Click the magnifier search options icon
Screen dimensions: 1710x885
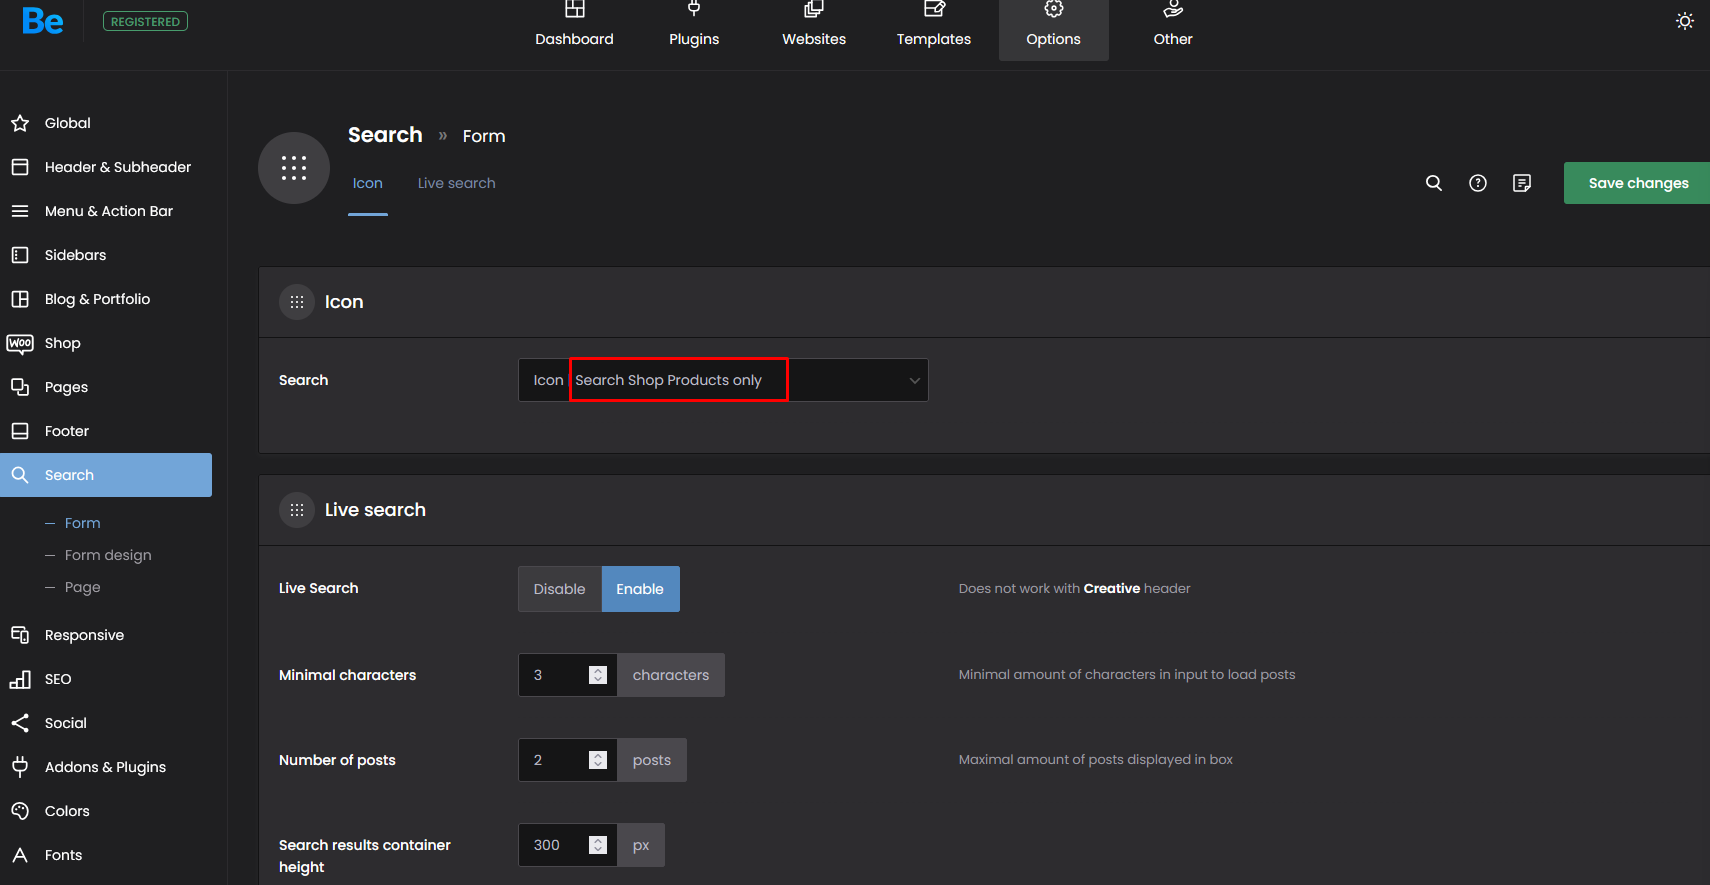coord(1434,183)
